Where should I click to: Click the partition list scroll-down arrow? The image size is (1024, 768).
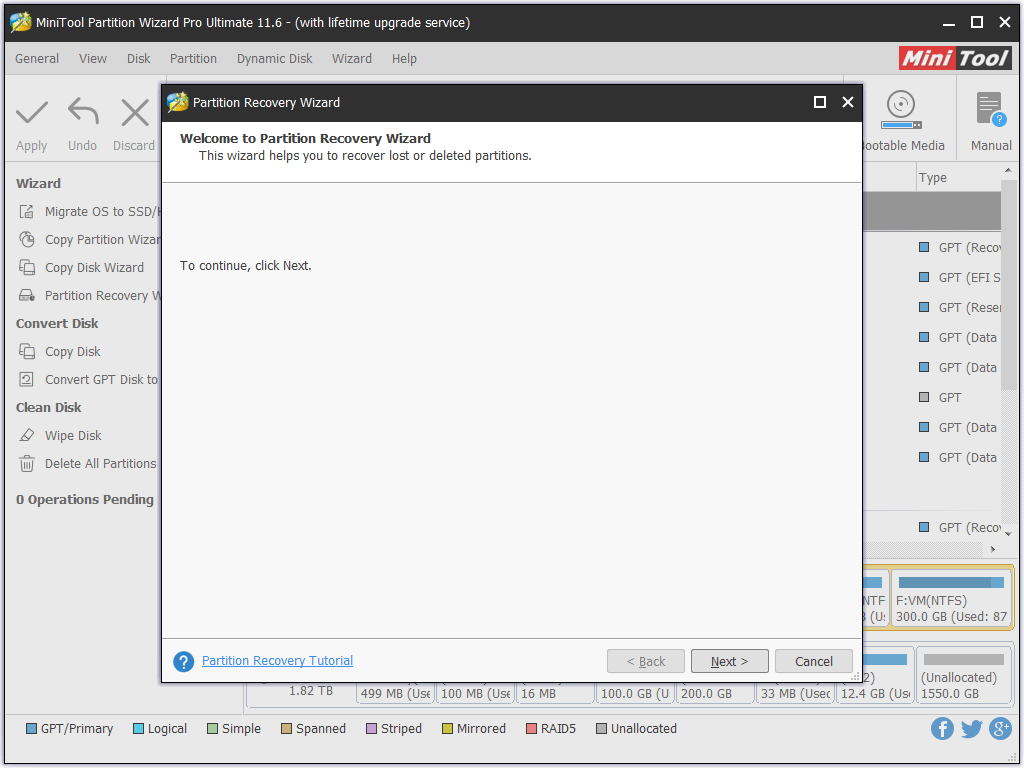point(1008,534)
